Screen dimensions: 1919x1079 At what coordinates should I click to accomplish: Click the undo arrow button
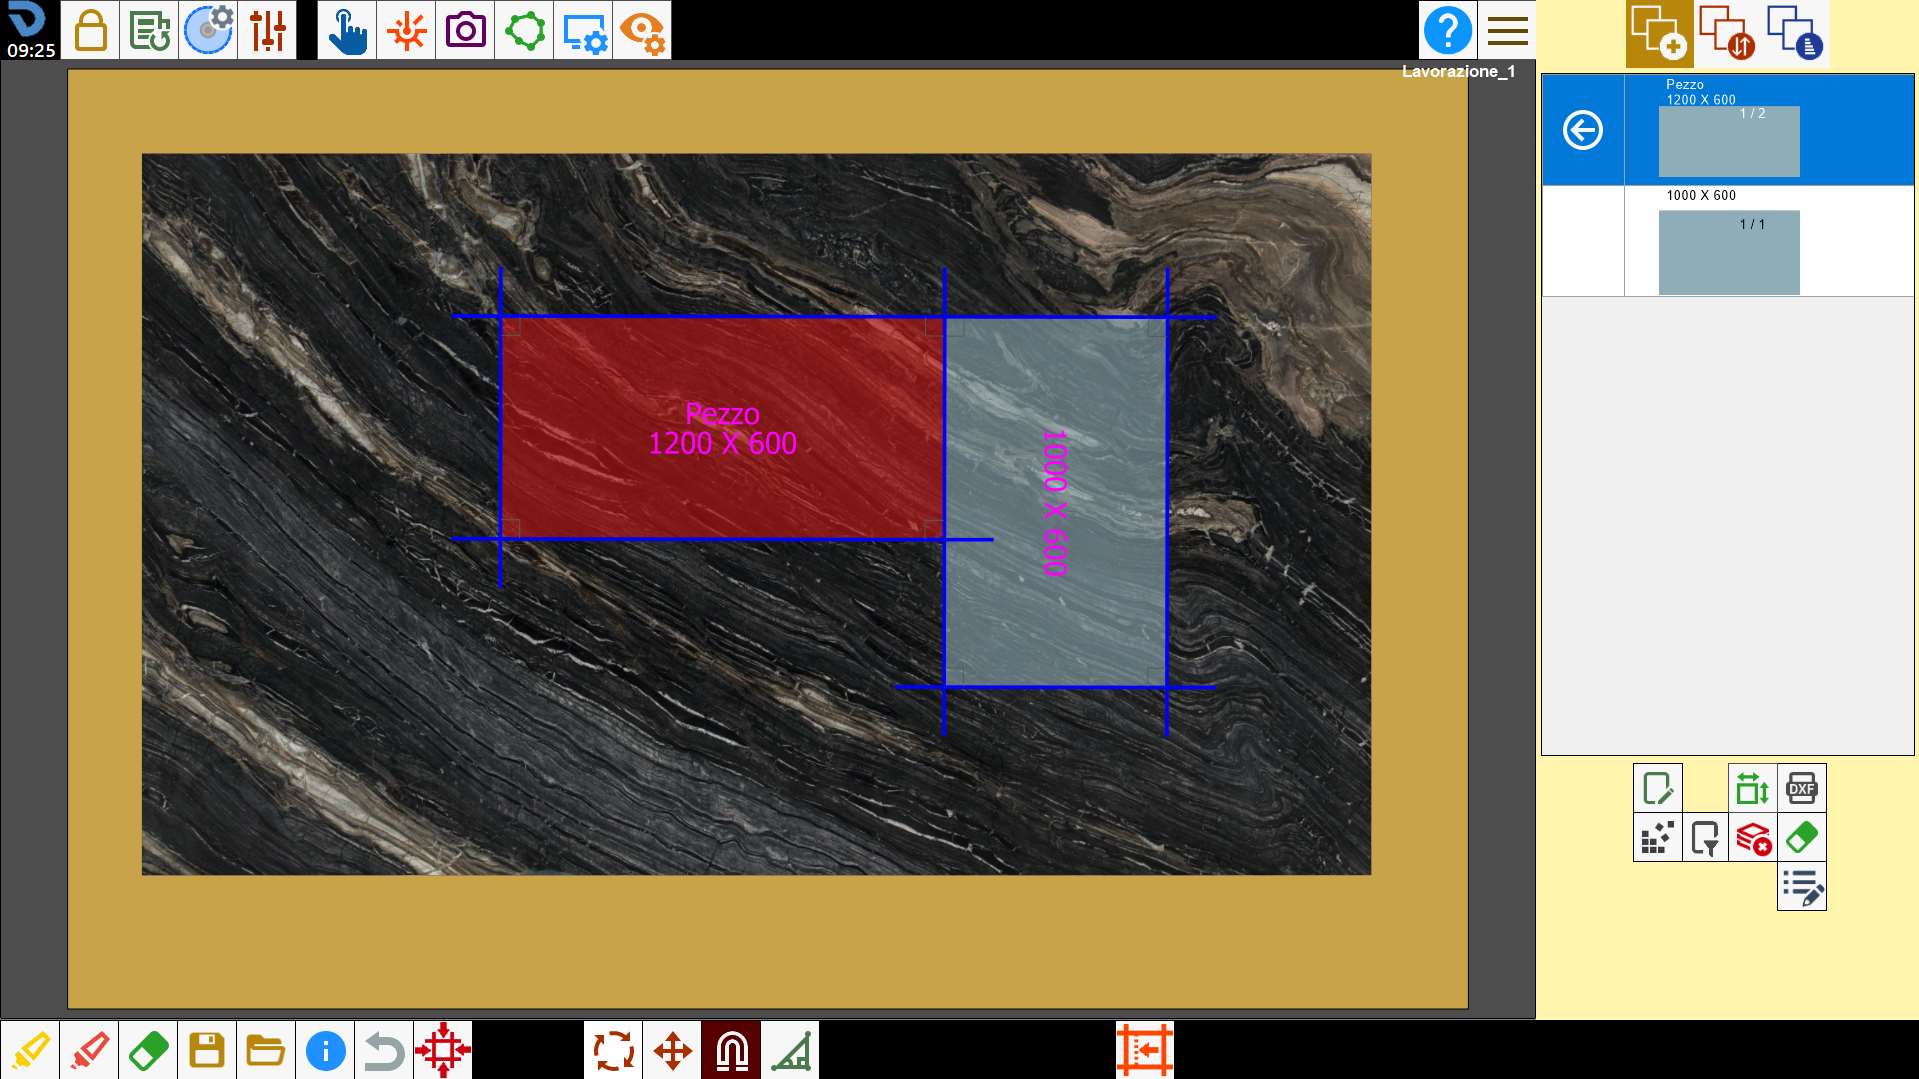[x=384, y=1050]
